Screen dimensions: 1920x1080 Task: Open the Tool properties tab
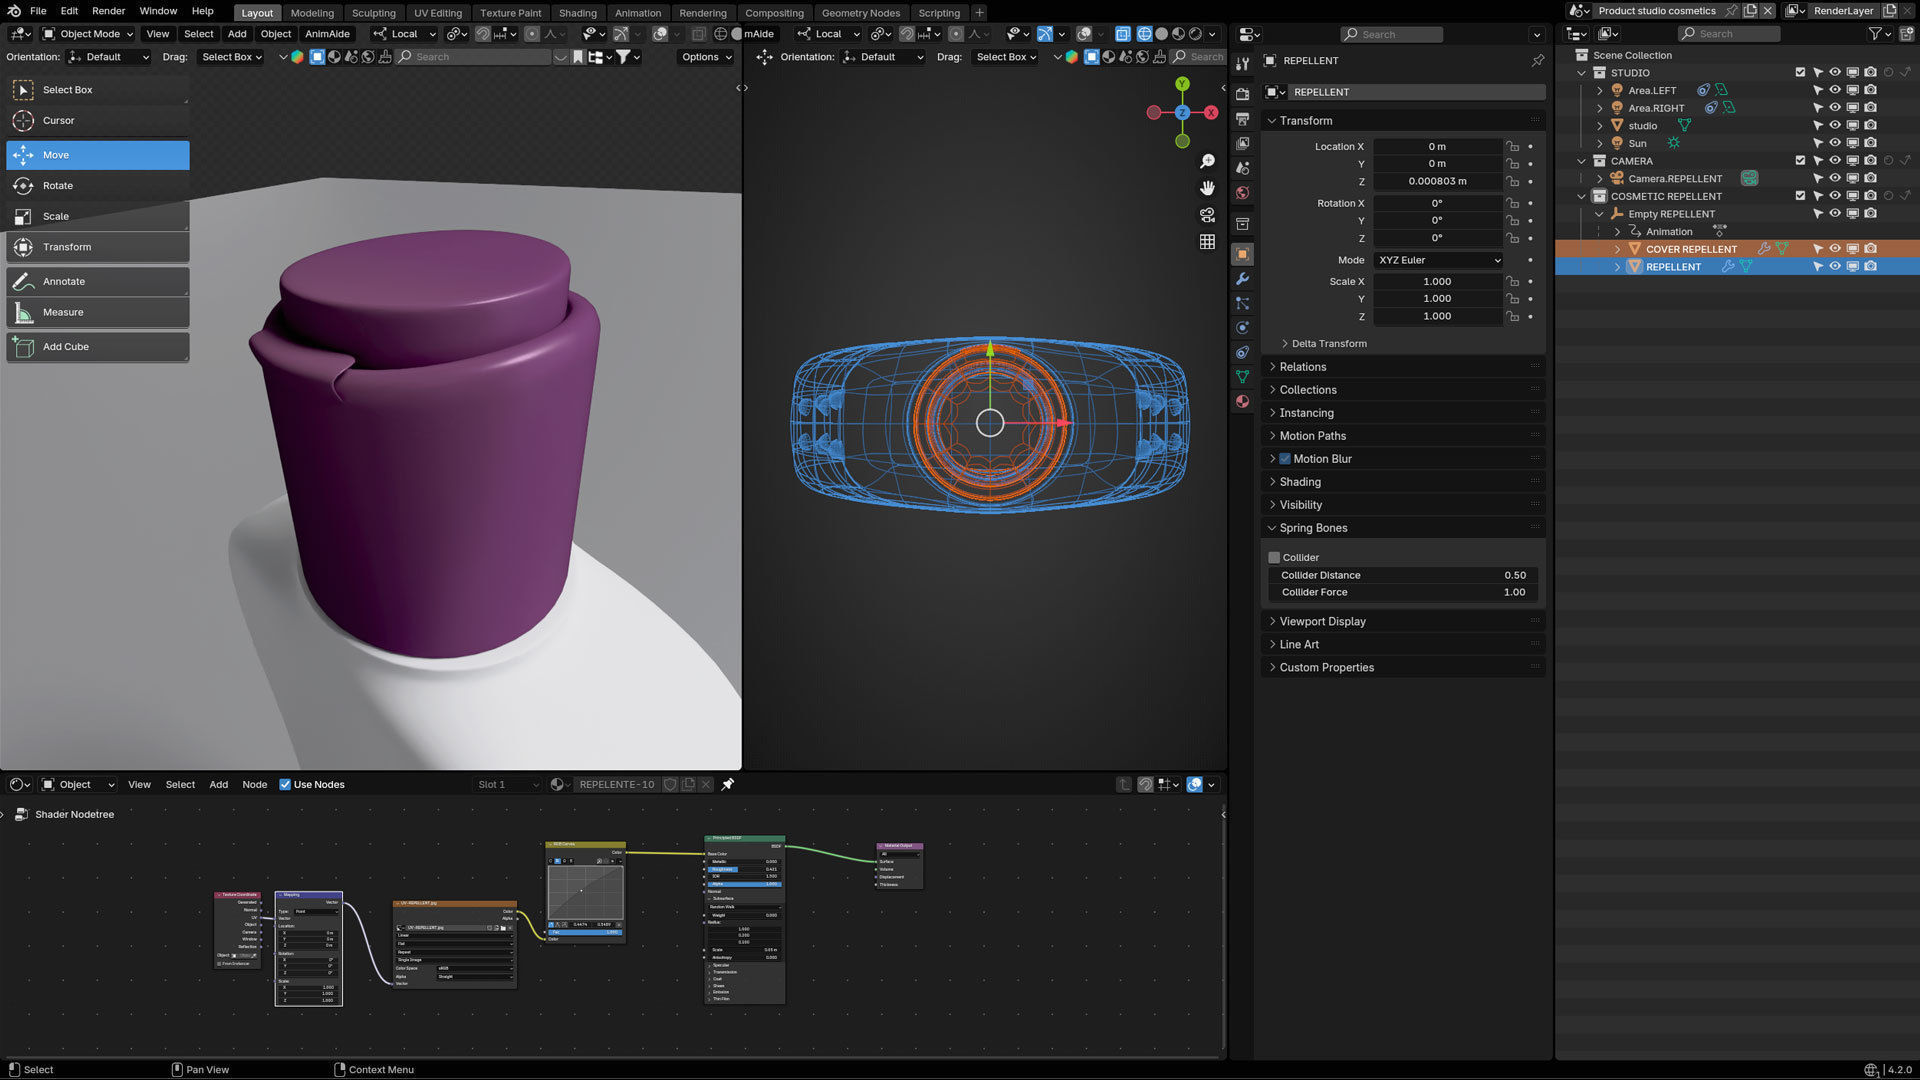pos(1242,64)
